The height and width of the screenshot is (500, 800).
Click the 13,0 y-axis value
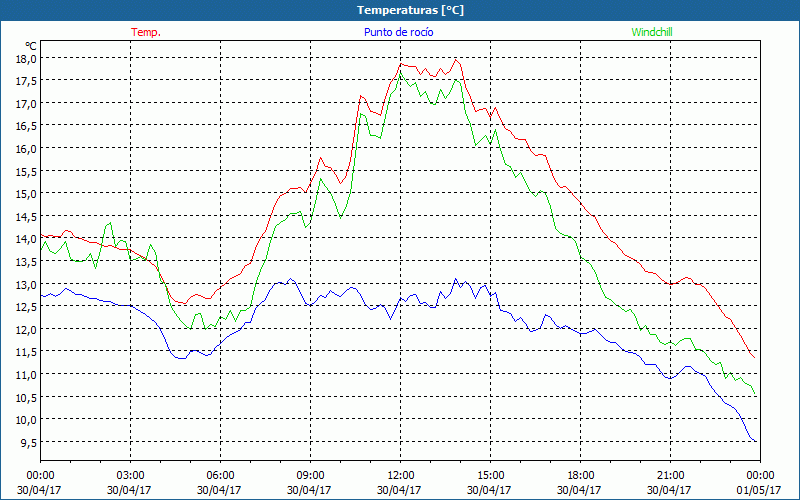click(26, 284)
